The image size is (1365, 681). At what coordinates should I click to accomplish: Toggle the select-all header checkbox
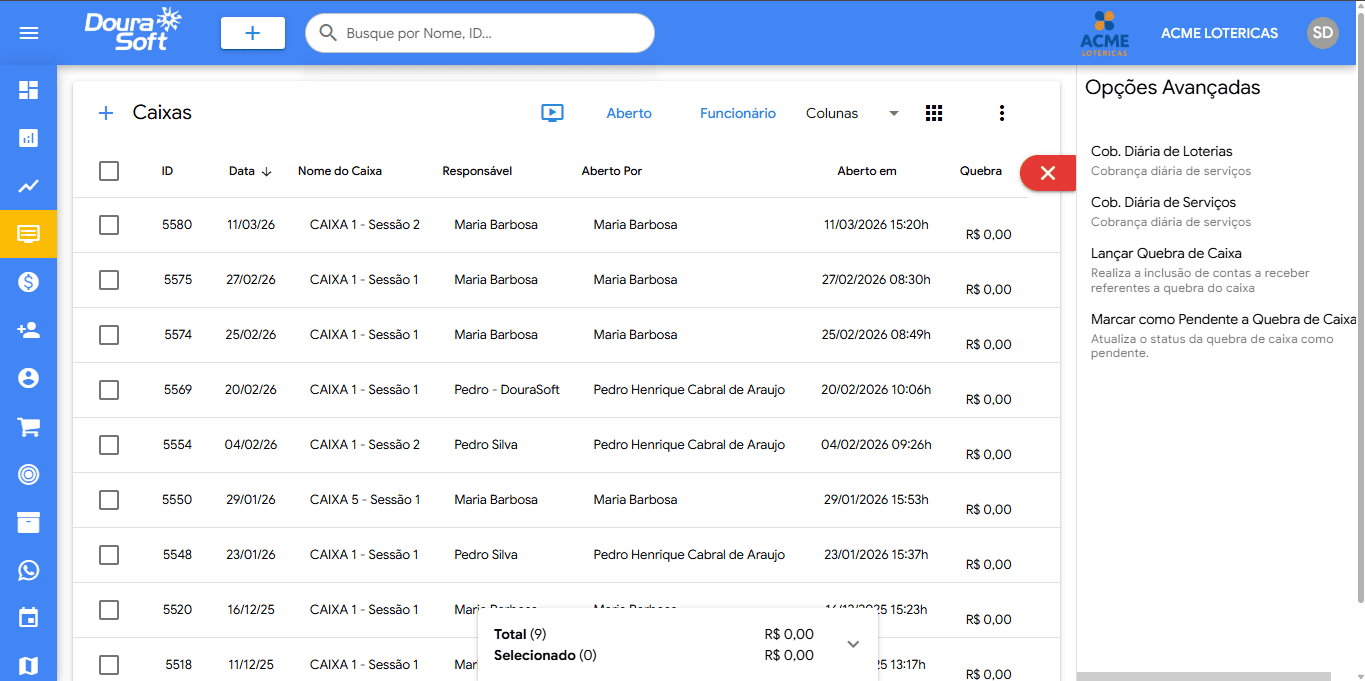click(x=109, y=171)
